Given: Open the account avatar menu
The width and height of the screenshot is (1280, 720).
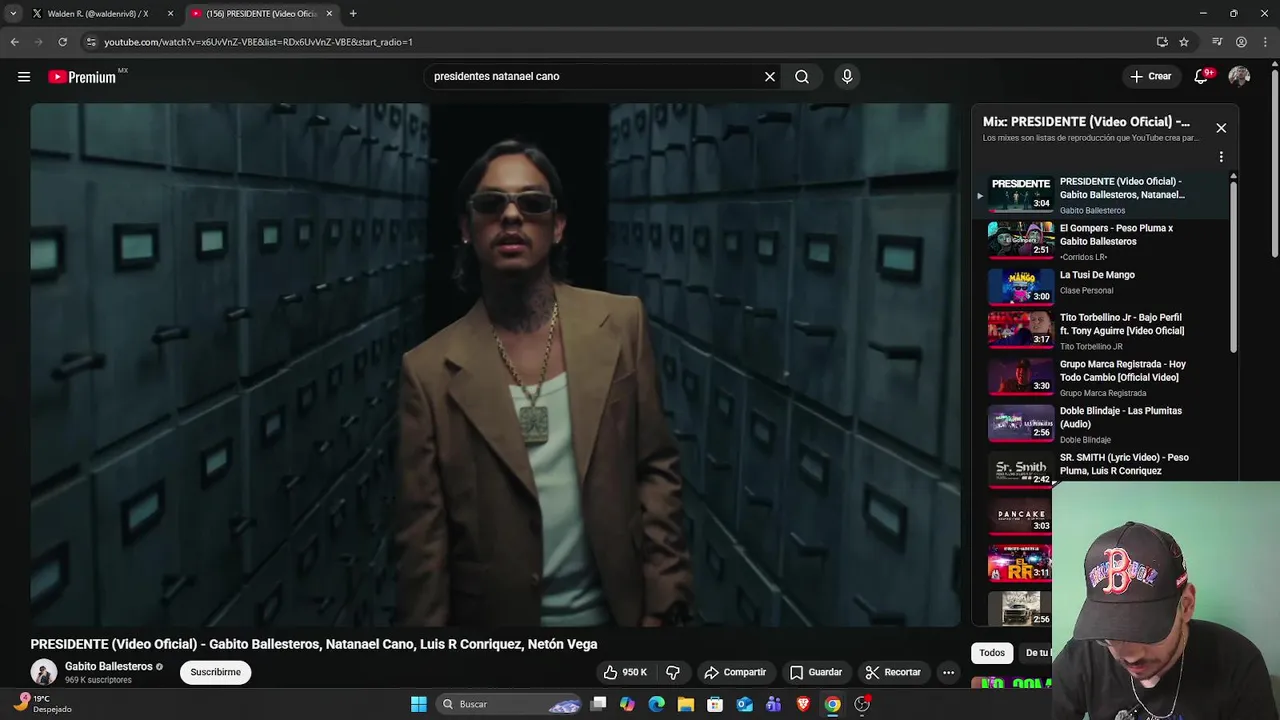Looking at the screenshot, I should click(x=1239, y=76).
